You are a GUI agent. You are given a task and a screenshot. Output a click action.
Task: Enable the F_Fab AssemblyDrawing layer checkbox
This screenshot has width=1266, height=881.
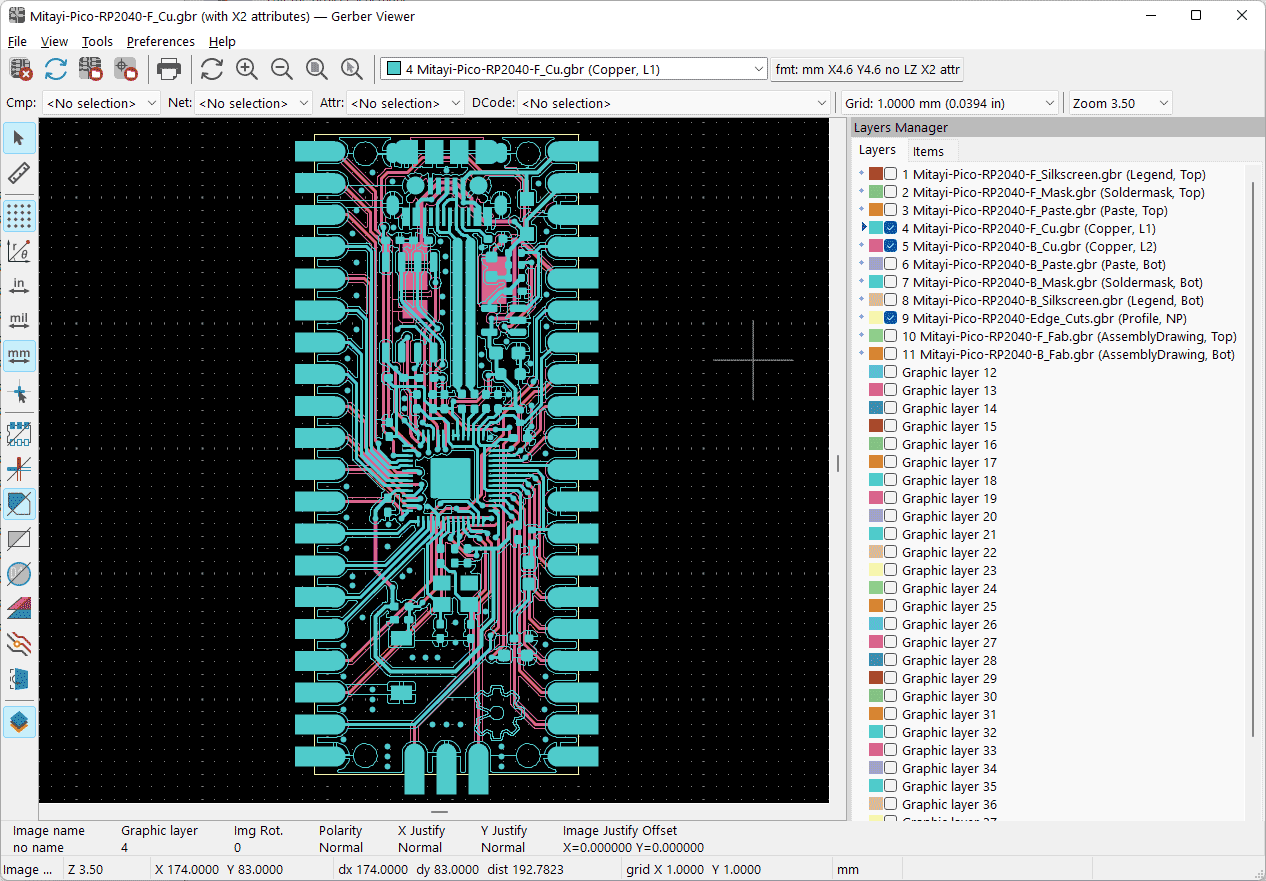890,336
